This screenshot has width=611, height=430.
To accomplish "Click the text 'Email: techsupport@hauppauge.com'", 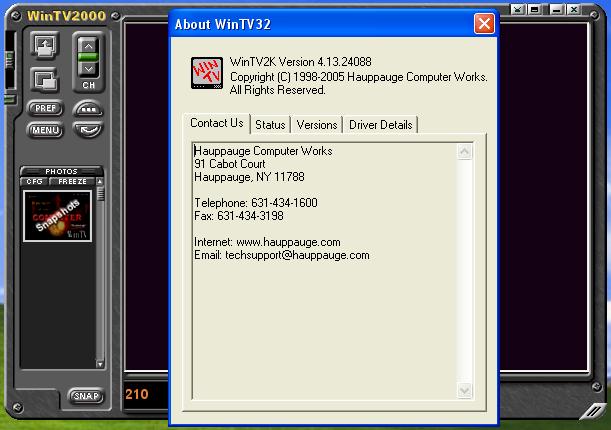I will click(282, 256).
